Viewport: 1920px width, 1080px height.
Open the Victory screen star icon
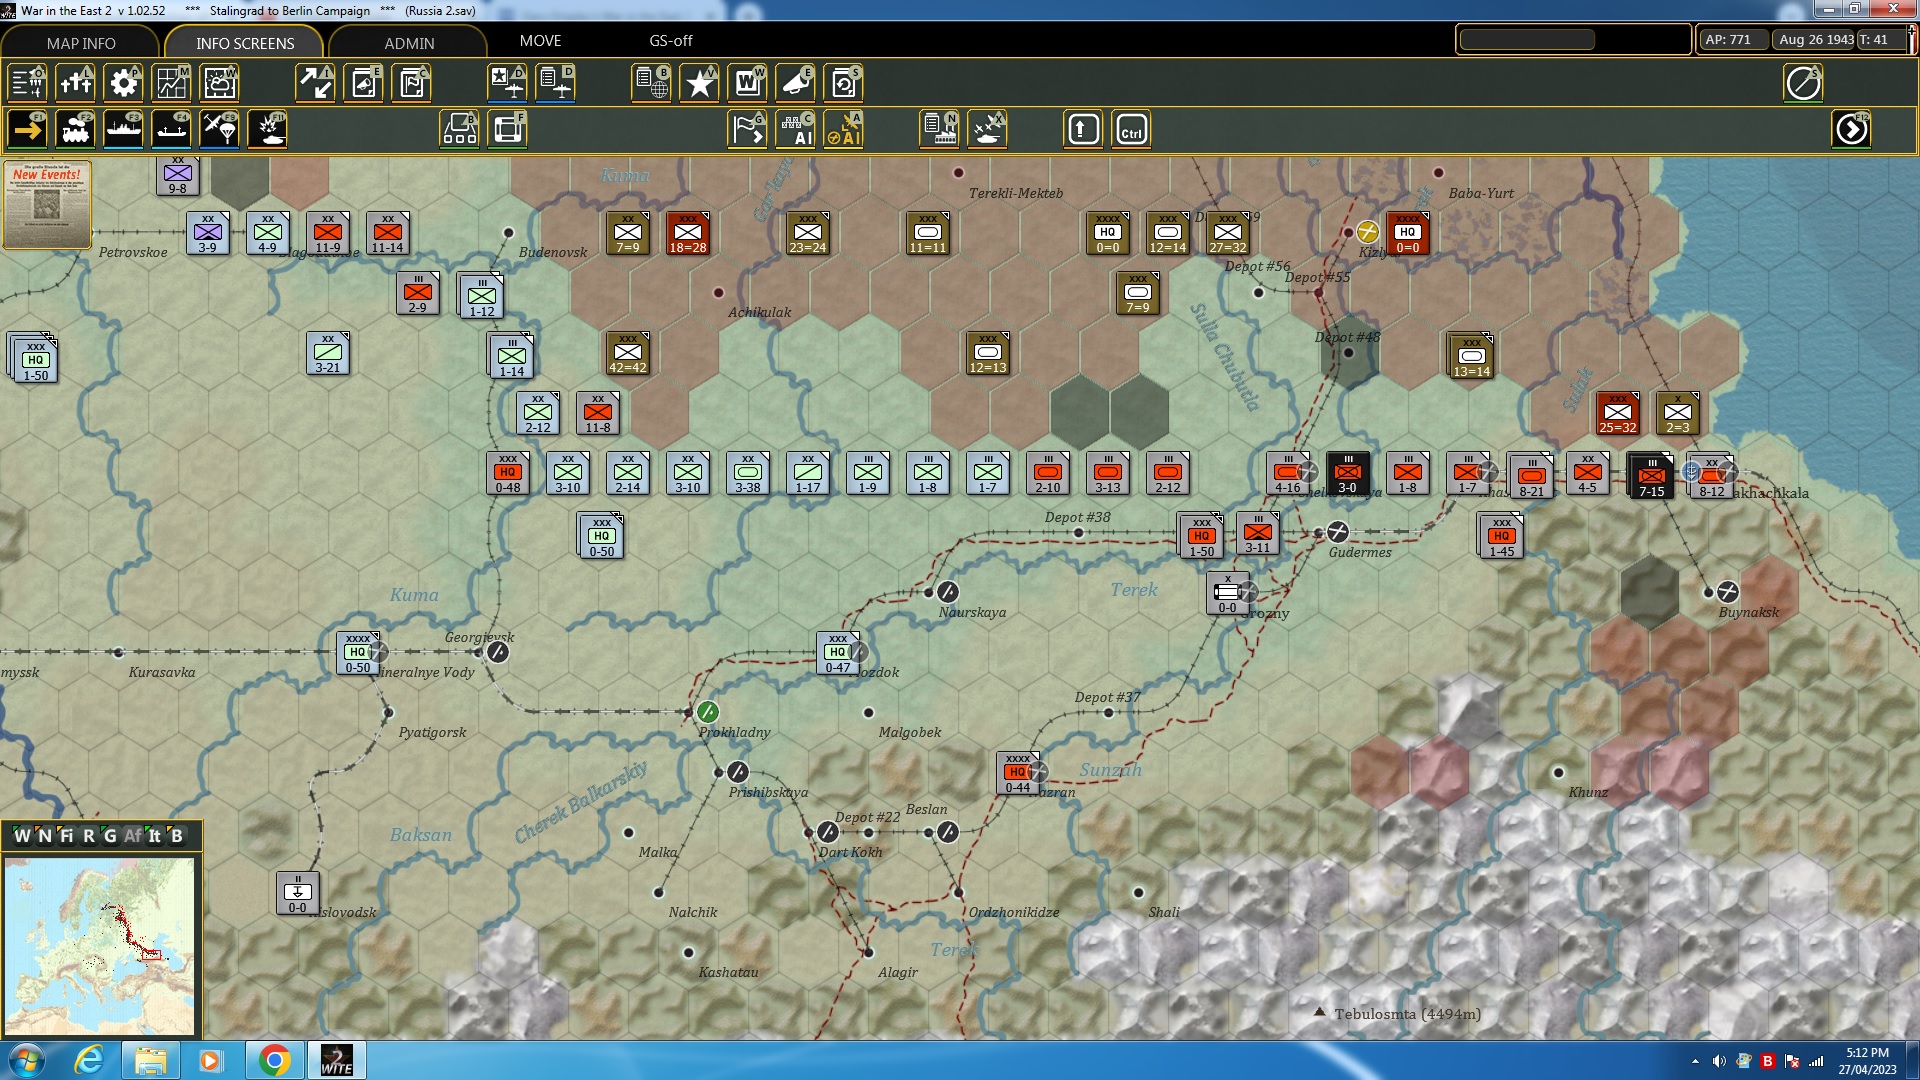699,83
